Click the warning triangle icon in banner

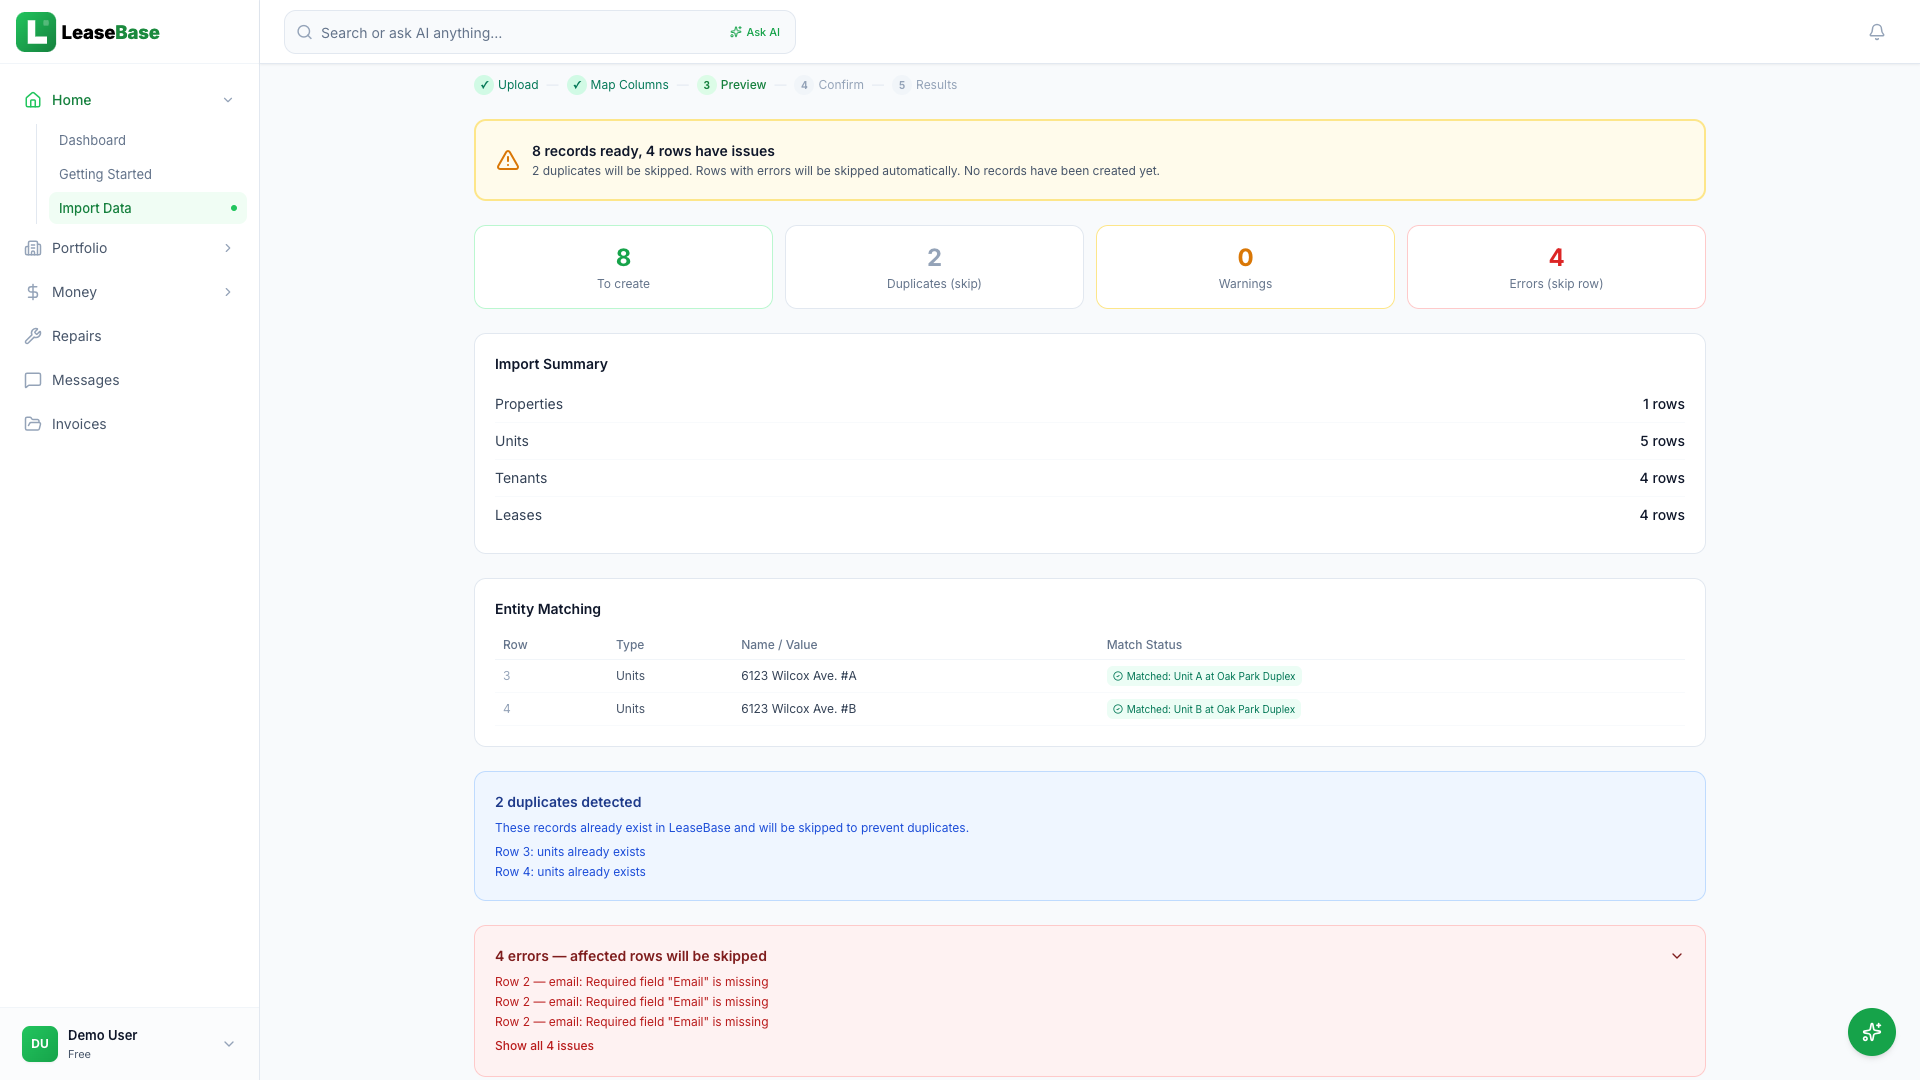[x=508, y=160]
